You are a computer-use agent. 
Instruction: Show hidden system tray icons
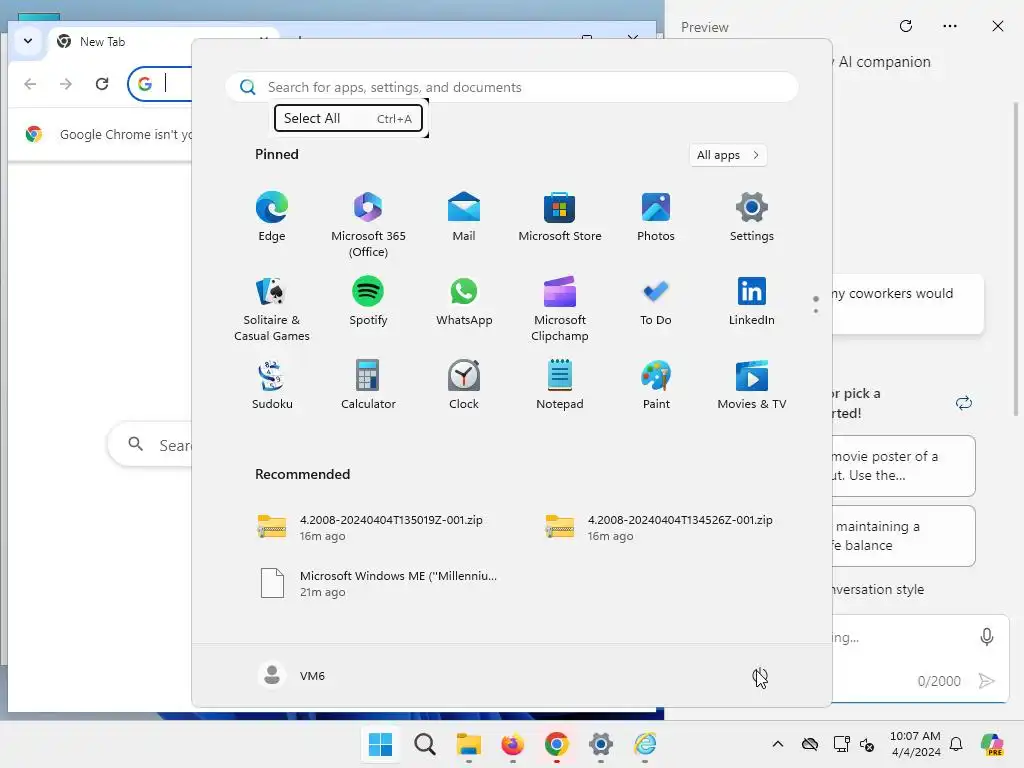pyautogui.click(x=778, y=744)
